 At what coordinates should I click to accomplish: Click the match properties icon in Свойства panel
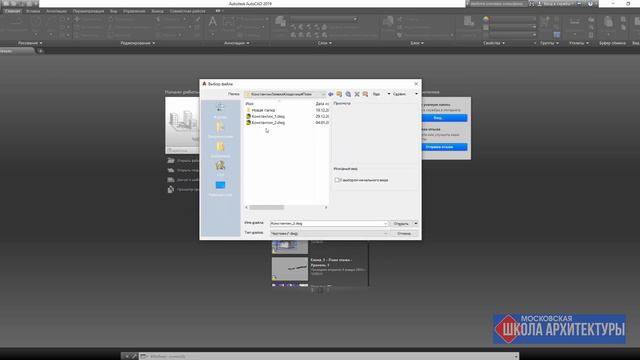[469, 21]
